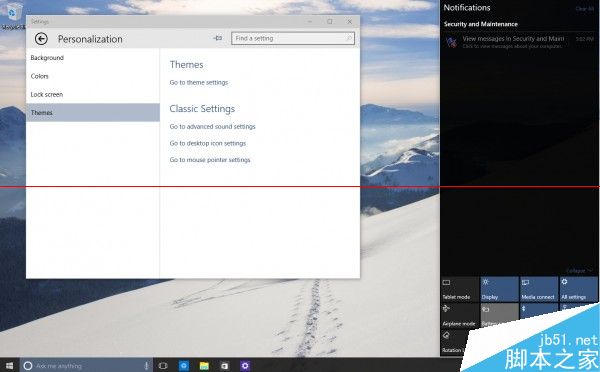Focus the Find a setting search box
This screenshot has height=372, width=600.
pyautogui.click(x=293, y=38)
